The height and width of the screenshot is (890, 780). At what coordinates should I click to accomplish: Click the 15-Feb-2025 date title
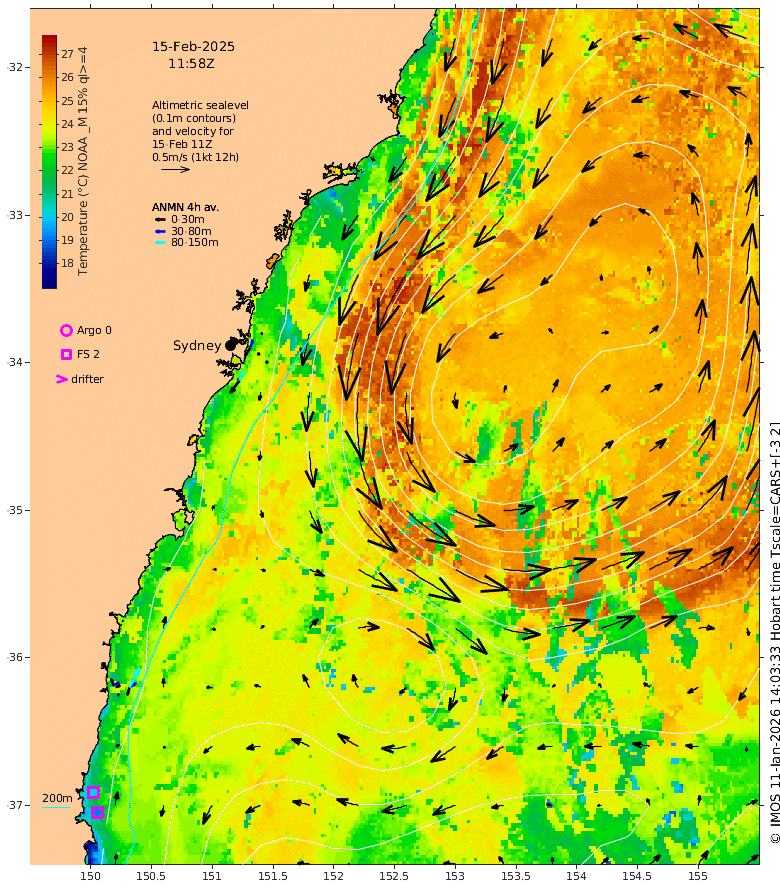tap(193, 47)
